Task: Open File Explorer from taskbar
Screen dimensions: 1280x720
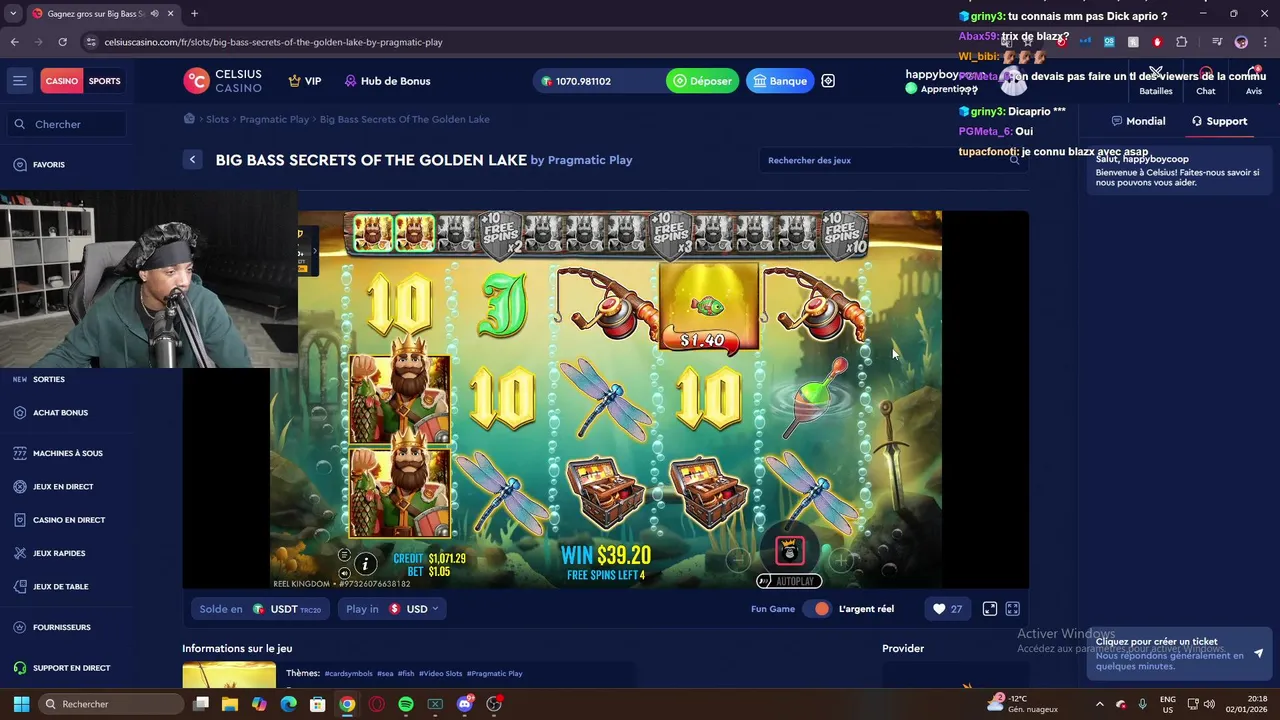Action: click(x=230, y=704)
